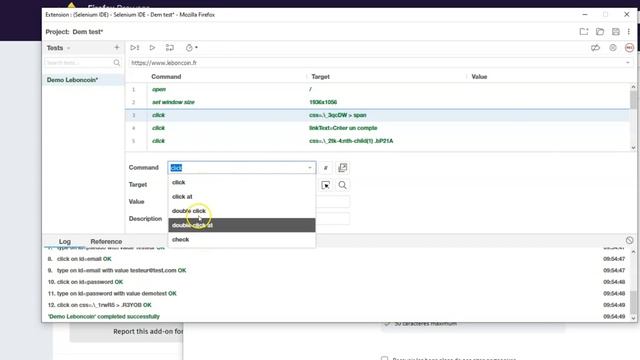Click 'Report this add-on' link behind window
Viewport: 640px width, 360px height.
point(148,331)
